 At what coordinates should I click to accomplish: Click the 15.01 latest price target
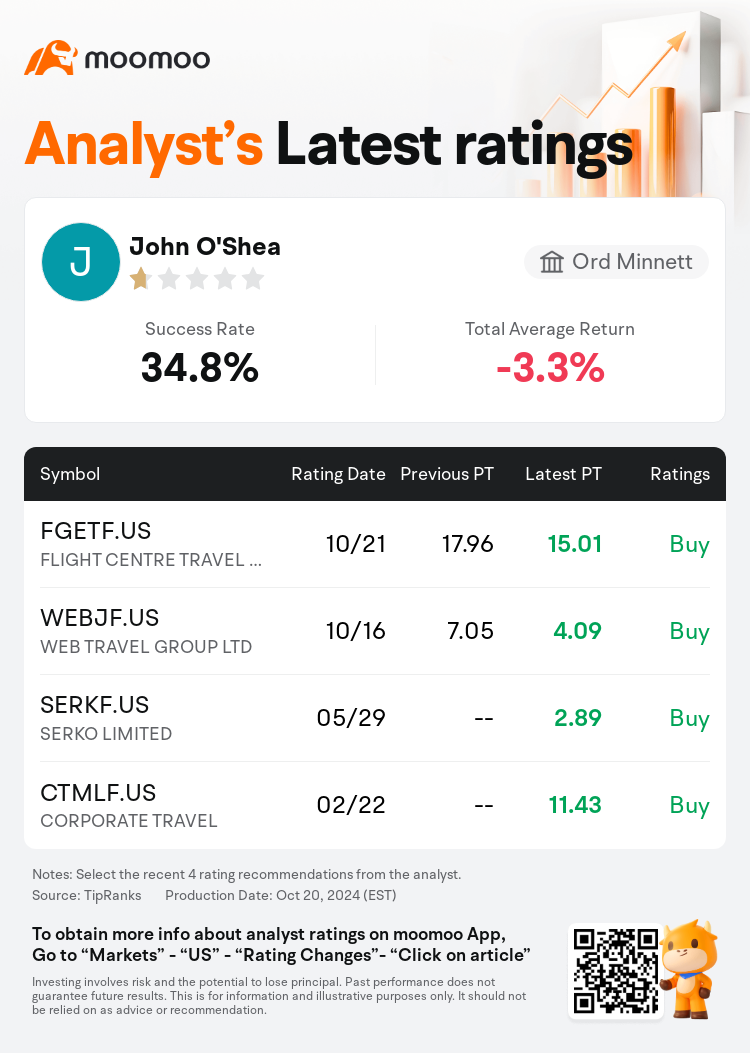tap(575, 544)
